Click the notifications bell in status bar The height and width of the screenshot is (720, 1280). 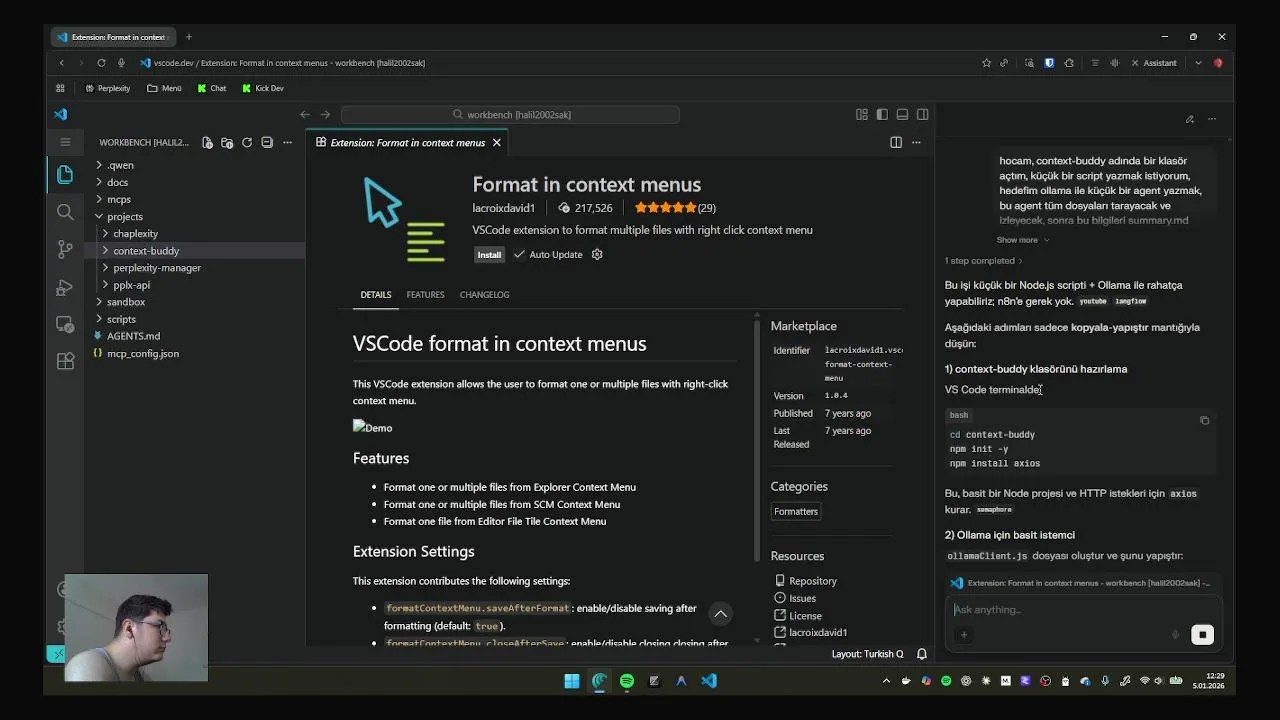[x=922, y=654]
